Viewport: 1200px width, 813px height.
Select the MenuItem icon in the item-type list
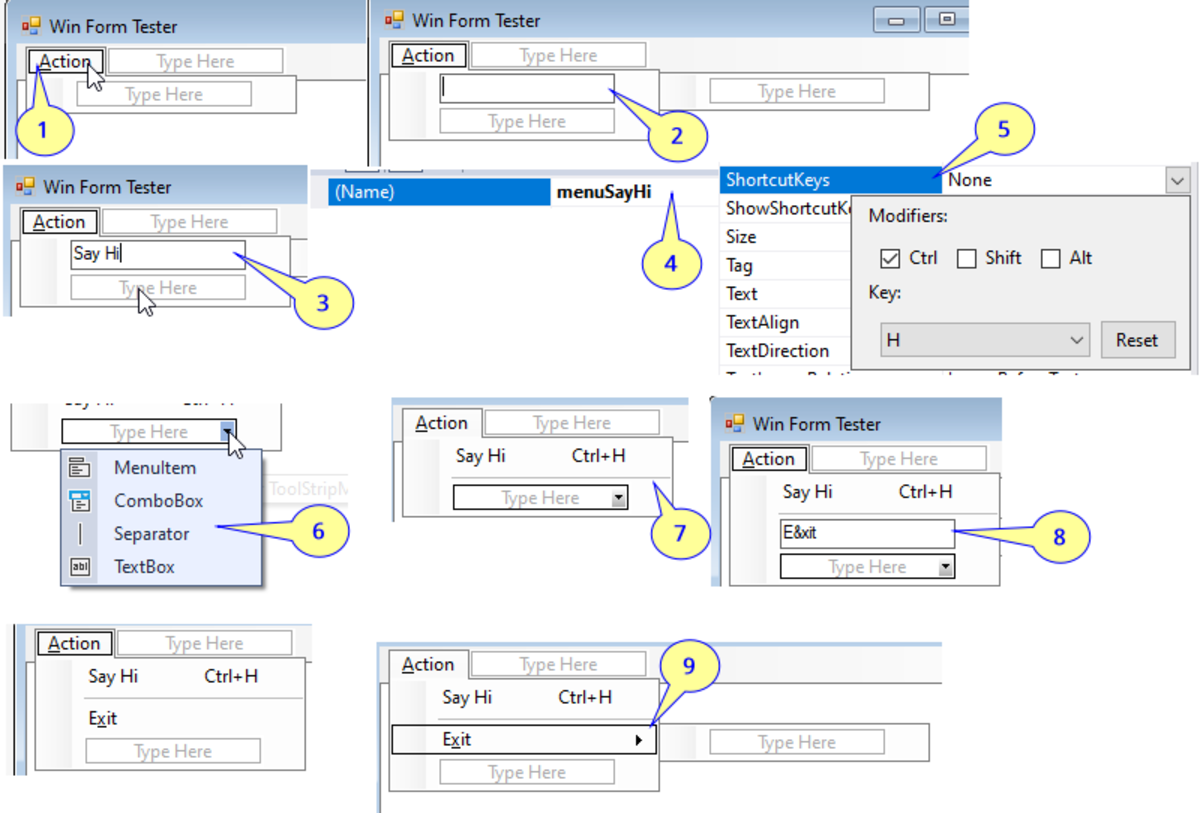(x=82, y=467)
